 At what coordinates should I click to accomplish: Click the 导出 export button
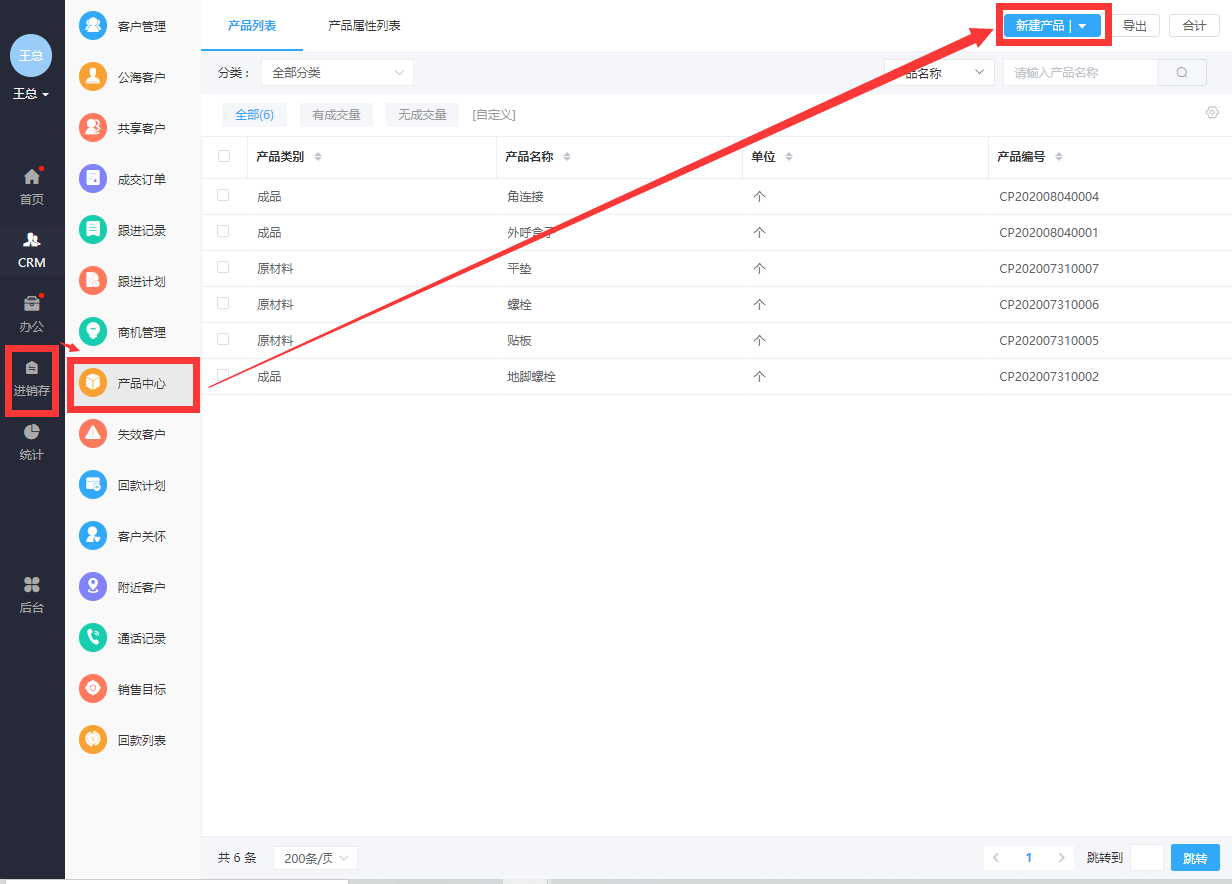pos(1135,26)
